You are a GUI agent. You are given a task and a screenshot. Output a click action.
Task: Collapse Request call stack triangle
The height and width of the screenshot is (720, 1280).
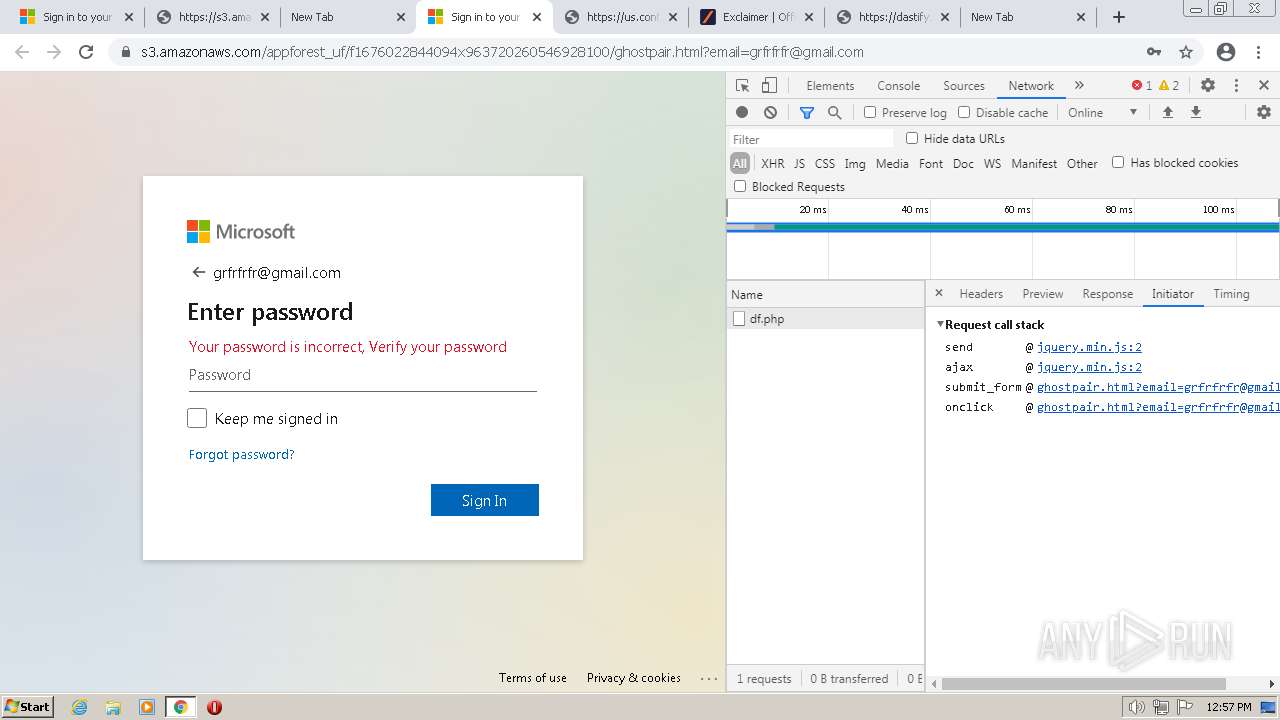tap(940, 324)
